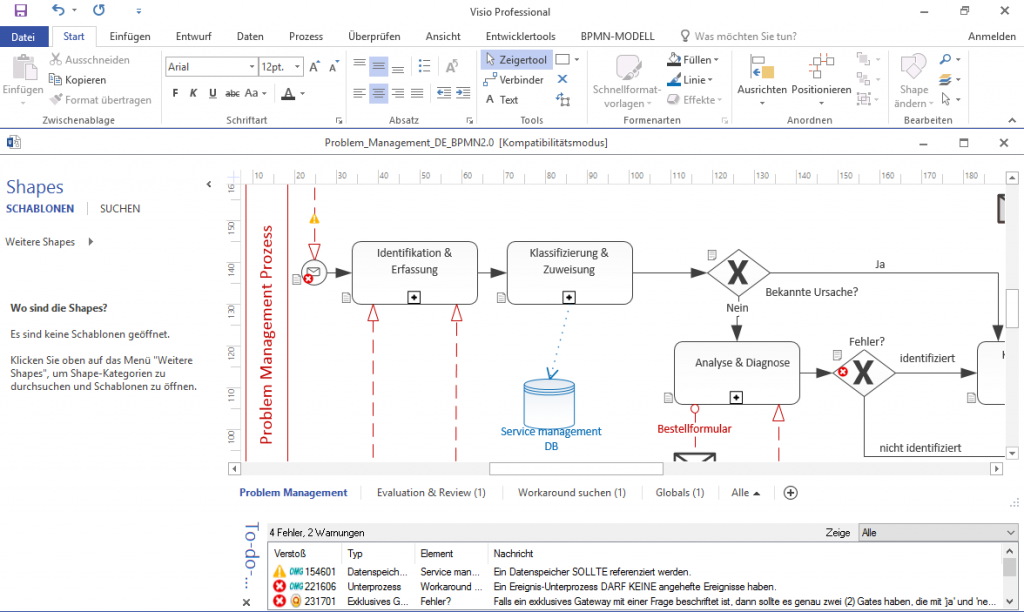
Task: Toggle the bullet list button
Action: click(x=424, y=66)
